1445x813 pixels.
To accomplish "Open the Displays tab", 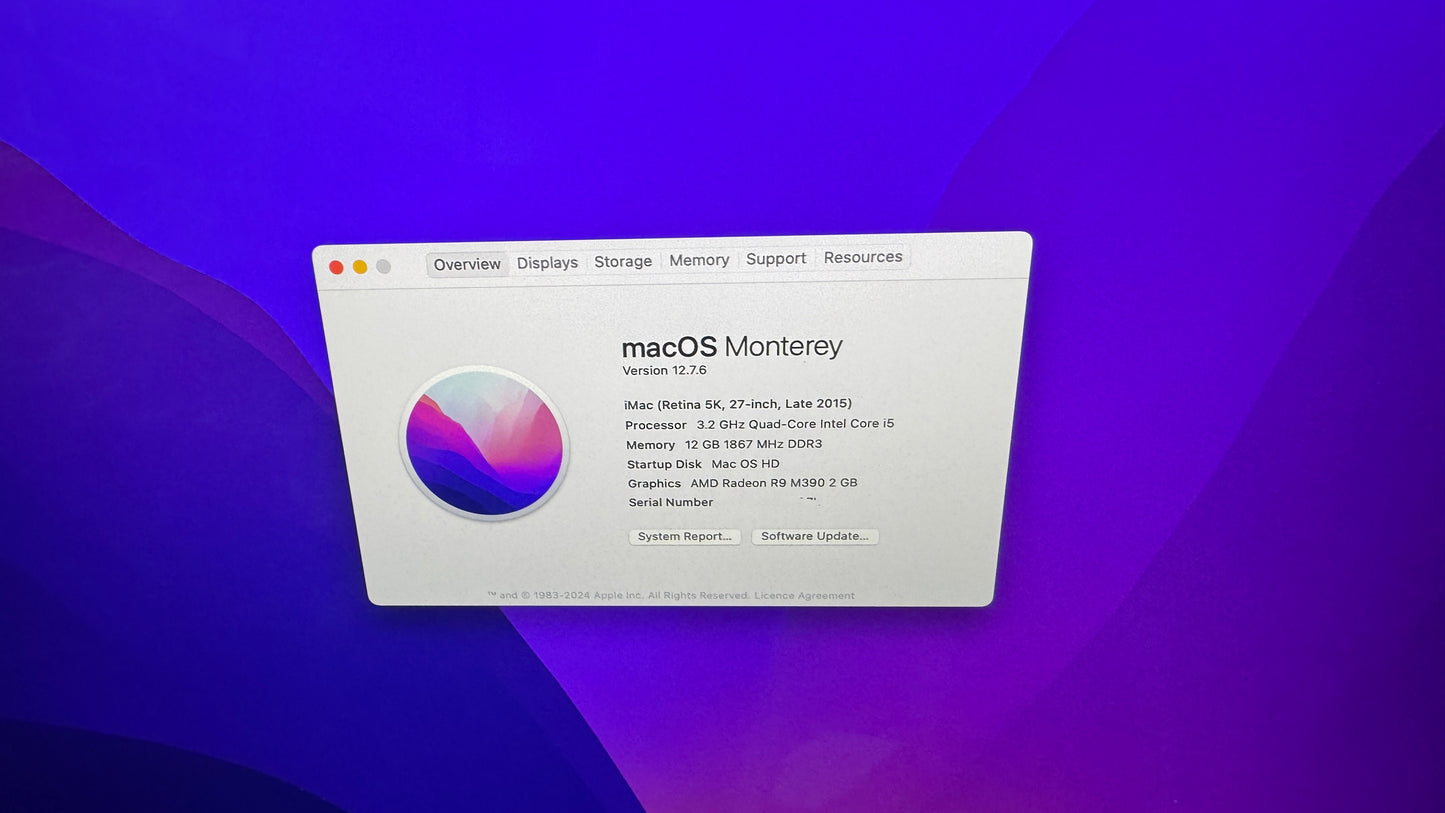I will (547, 263).
